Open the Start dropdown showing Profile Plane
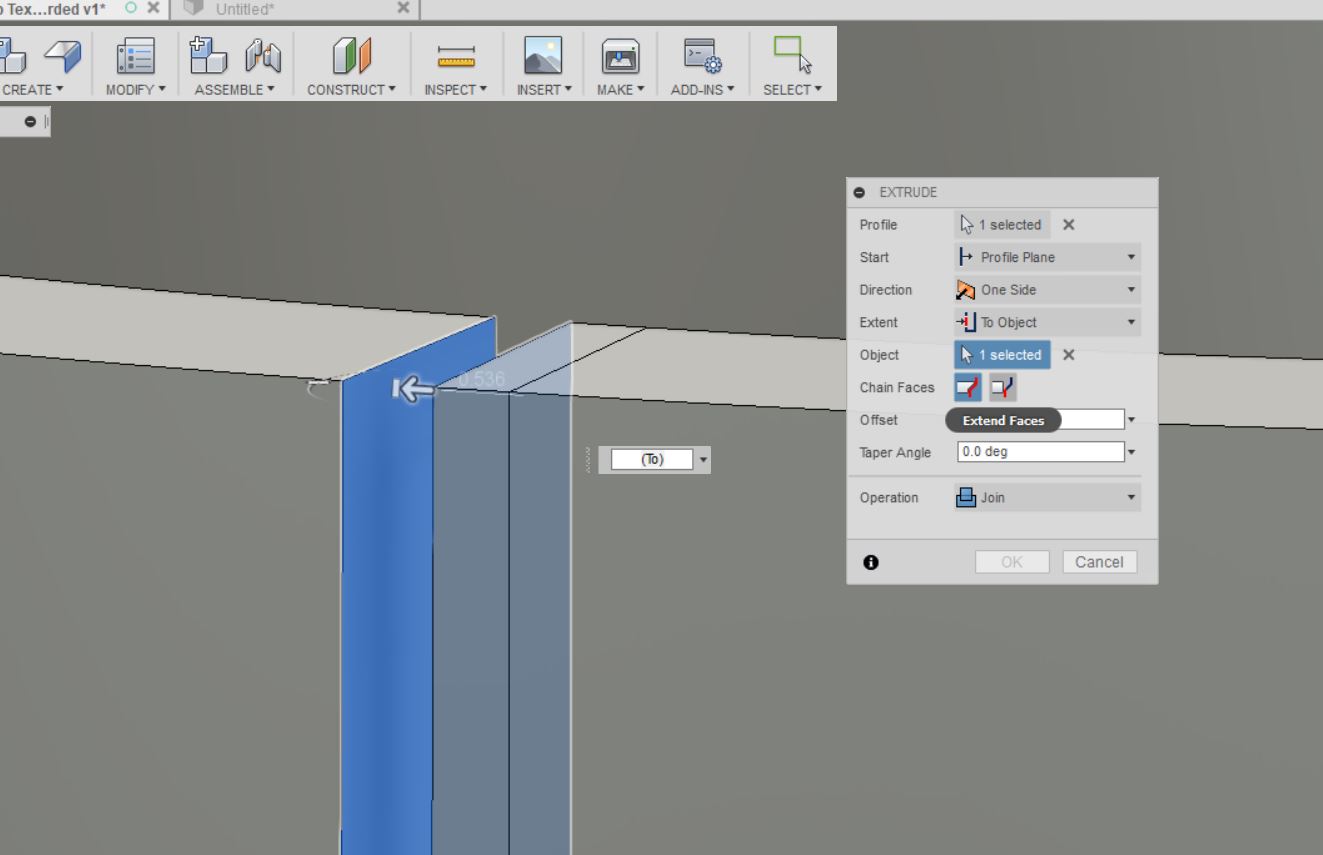This screenshot has width=1323, height=855. (1048, 257)
